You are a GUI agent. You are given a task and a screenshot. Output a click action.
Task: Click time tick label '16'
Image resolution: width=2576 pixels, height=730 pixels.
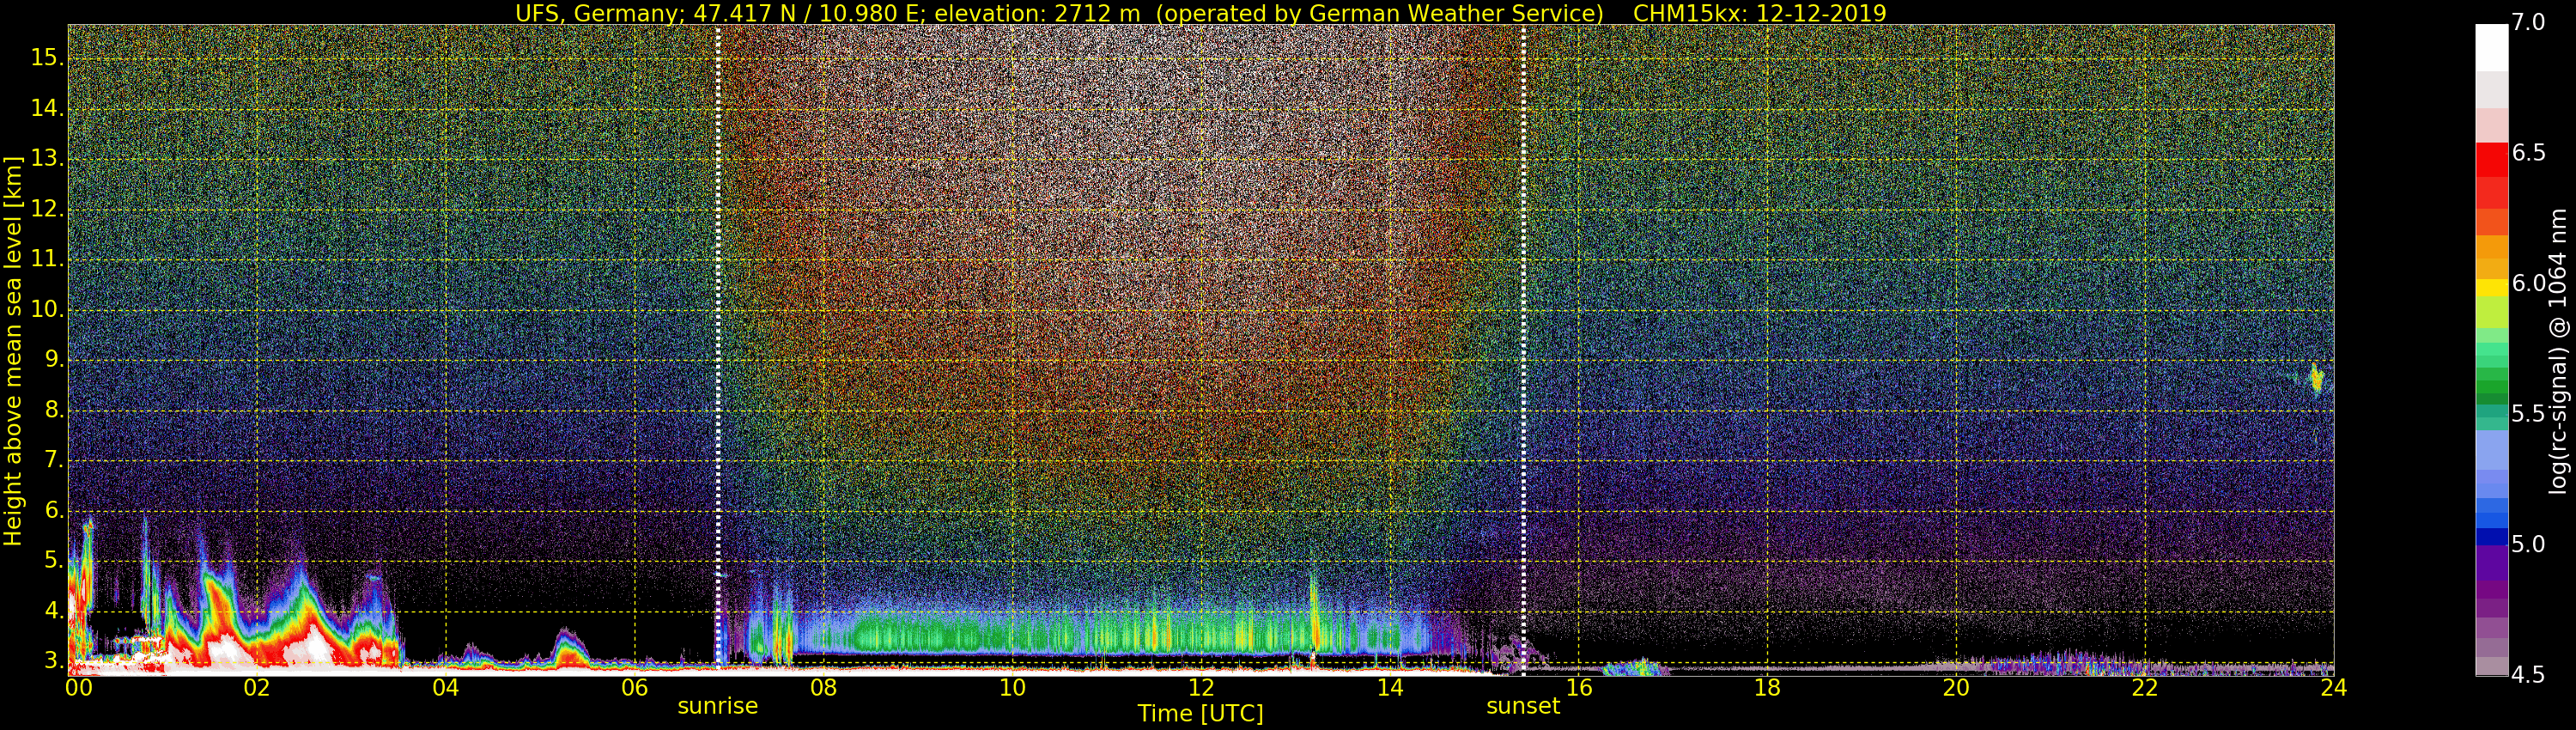(x=1578, y=688)
